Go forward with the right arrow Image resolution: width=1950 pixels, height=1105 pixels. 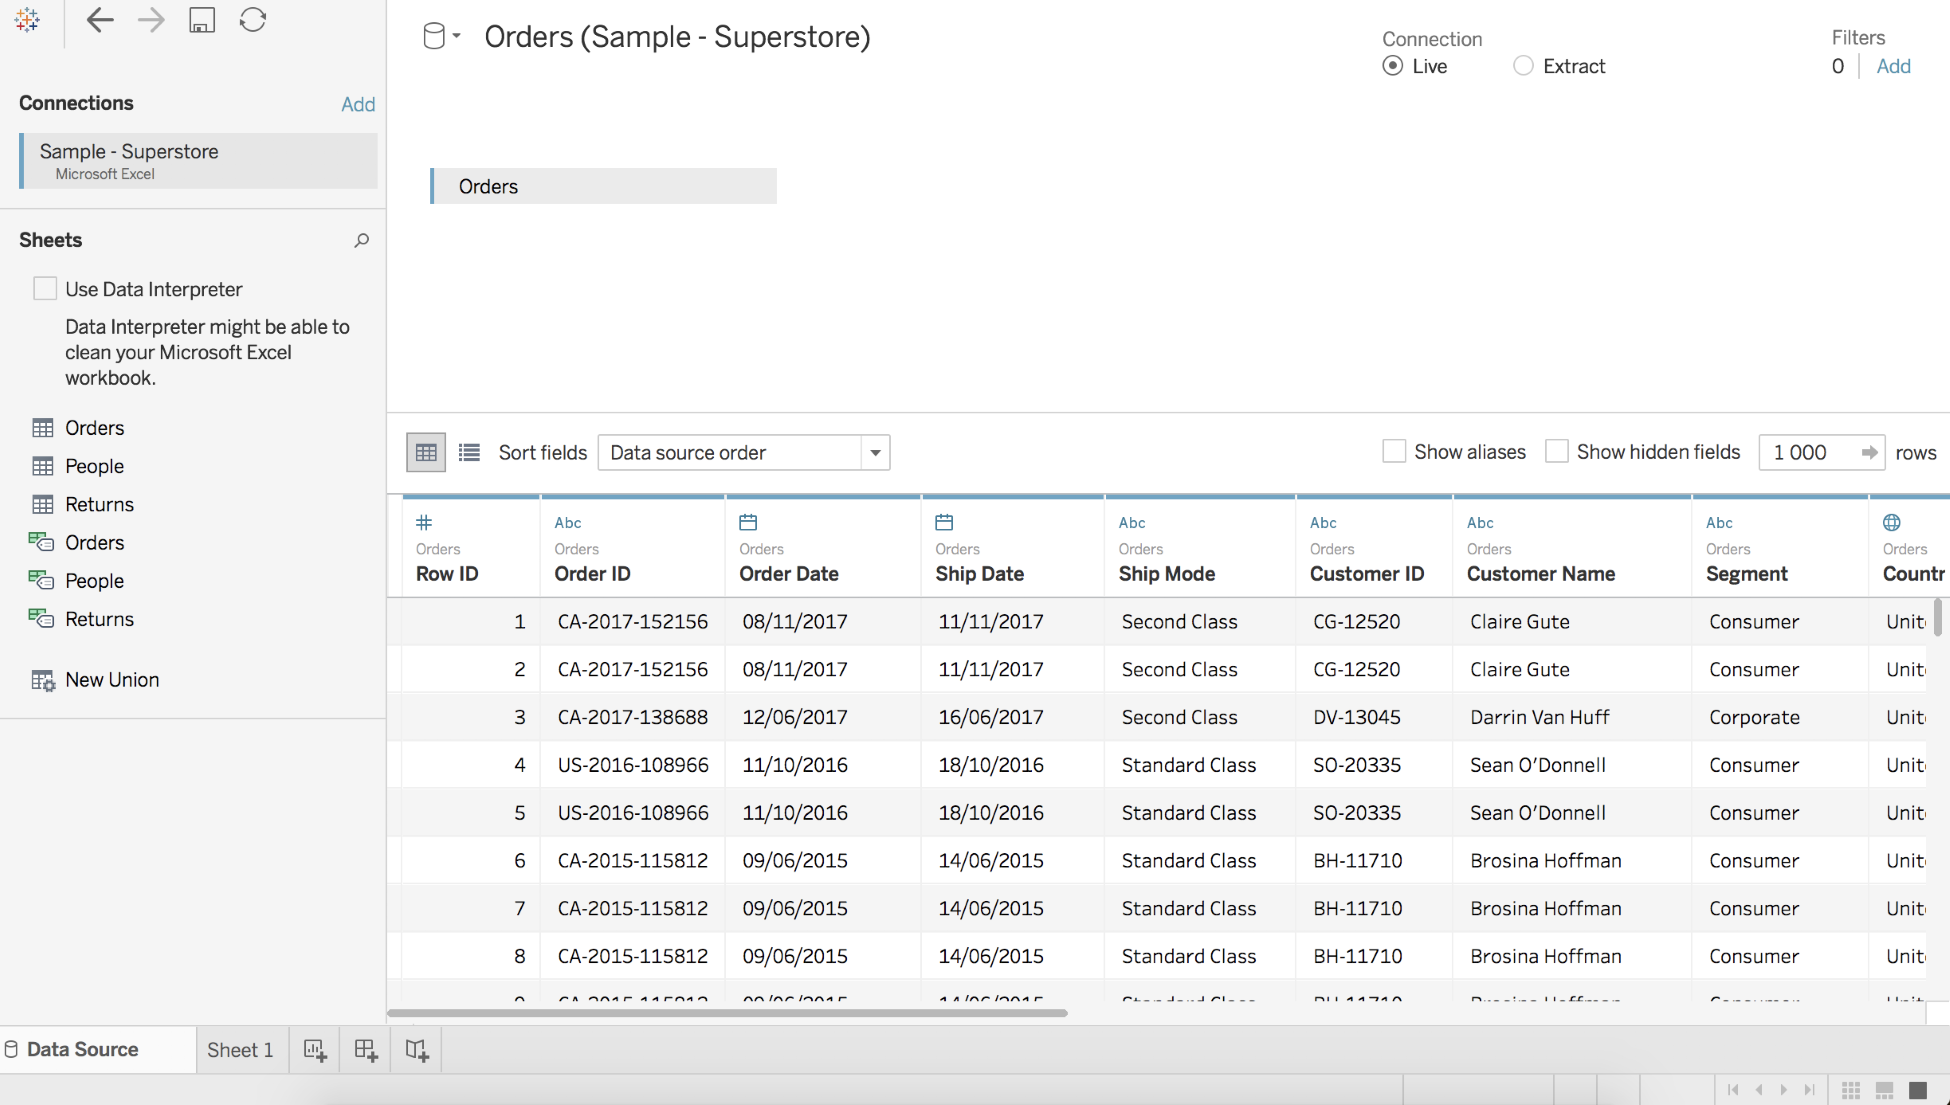151,20
